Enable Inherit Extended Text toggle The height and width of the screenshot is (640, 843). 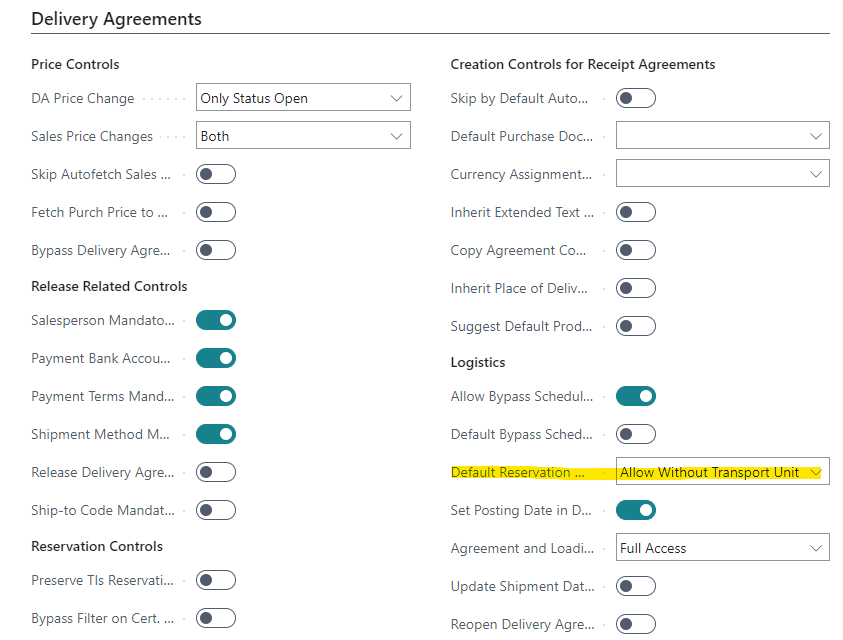pyautogui.click(x=635, y=212)
